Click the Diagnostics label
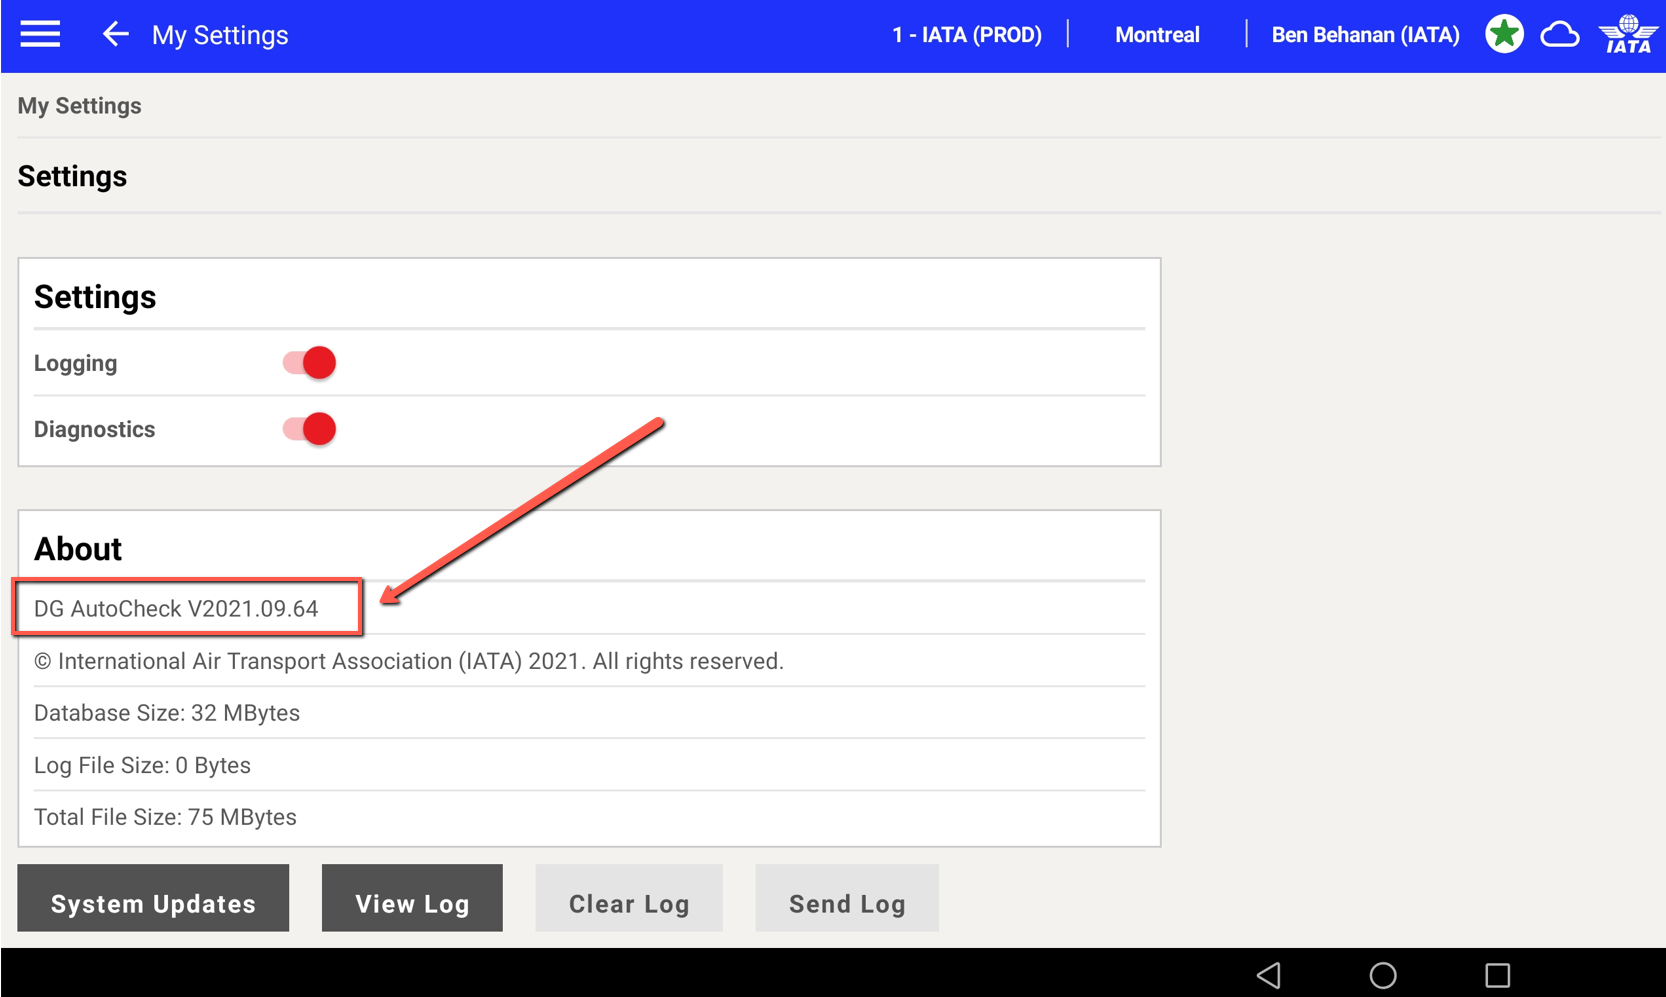 95,429
